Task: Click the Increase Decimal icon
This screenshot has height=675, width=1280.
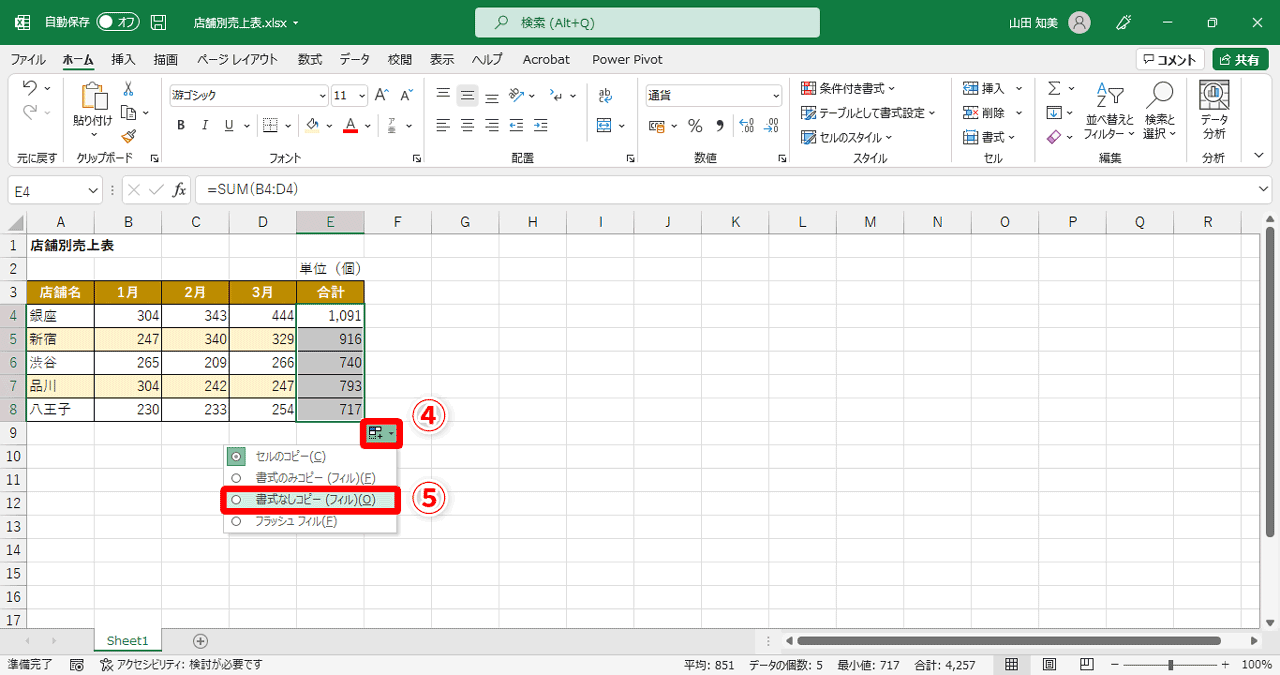Action: (x=747, y=126)
